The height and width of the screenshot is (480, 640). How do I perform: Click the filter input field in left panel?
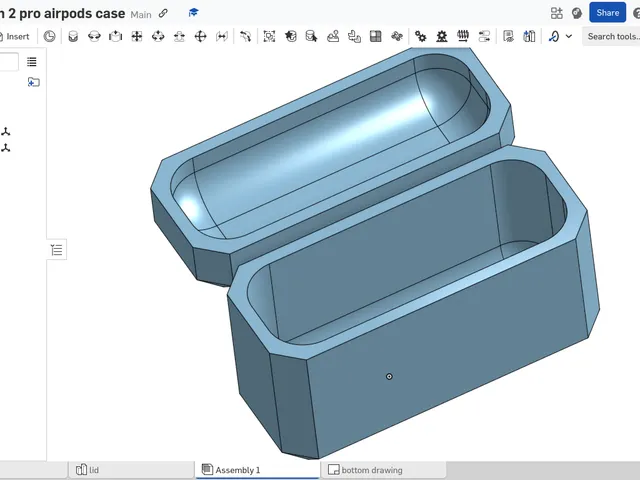[9, 62]
